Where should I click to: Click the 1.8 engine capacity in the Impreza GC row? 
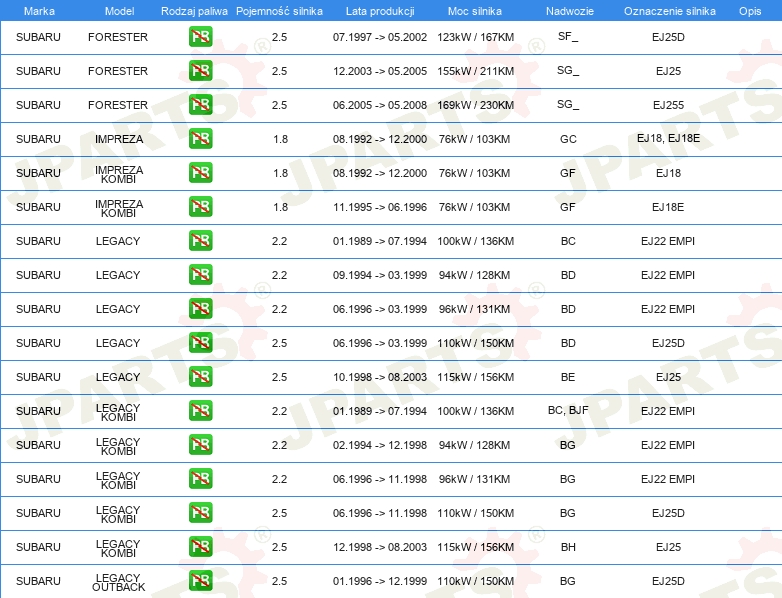point(280,139)
